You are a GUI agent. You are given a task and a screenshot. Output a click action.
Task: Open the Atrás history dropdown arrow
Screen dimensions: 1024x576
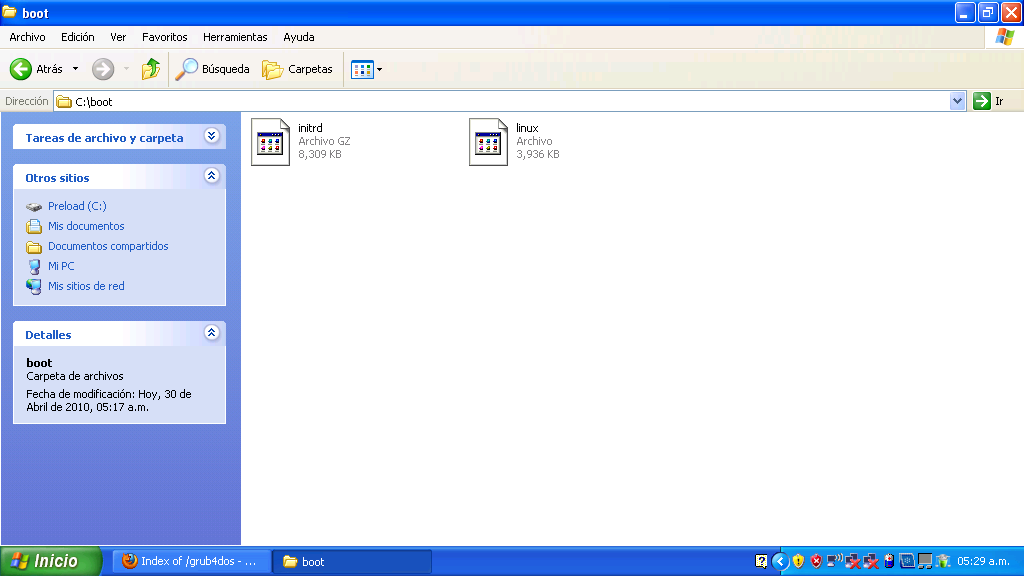coord(76,69)
